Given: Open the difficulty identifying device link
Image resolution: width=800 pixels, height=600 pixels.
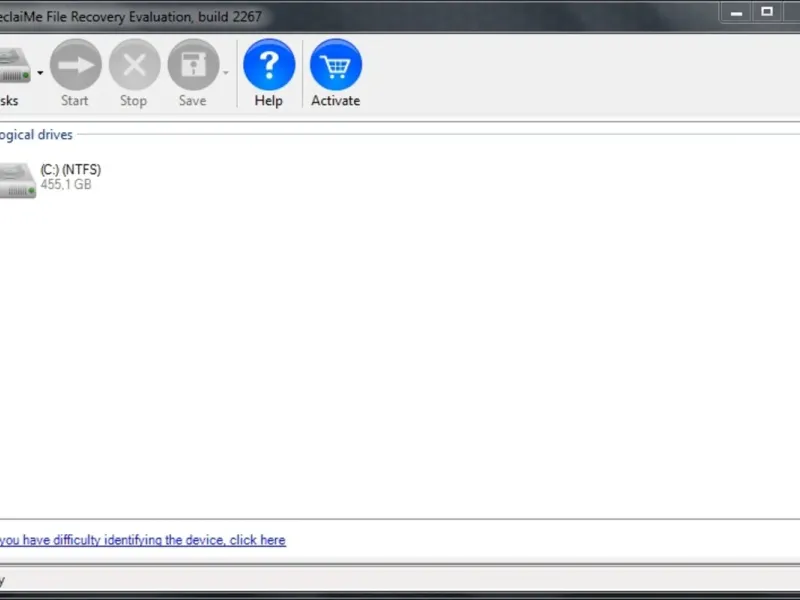Looking at the screenshot, I should tap(142, 540).
